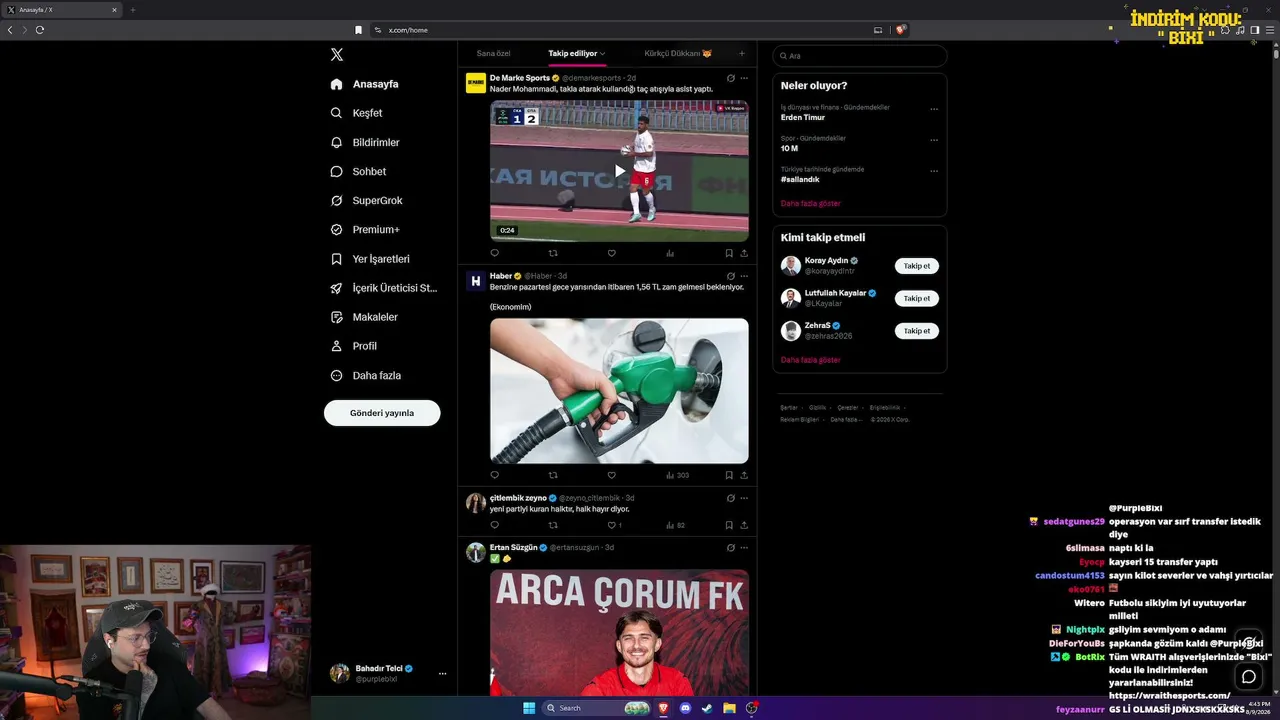Viewport: 1280px width, 720px height.
Task: Open more options on De Marke Sports post
Action: 744,78
